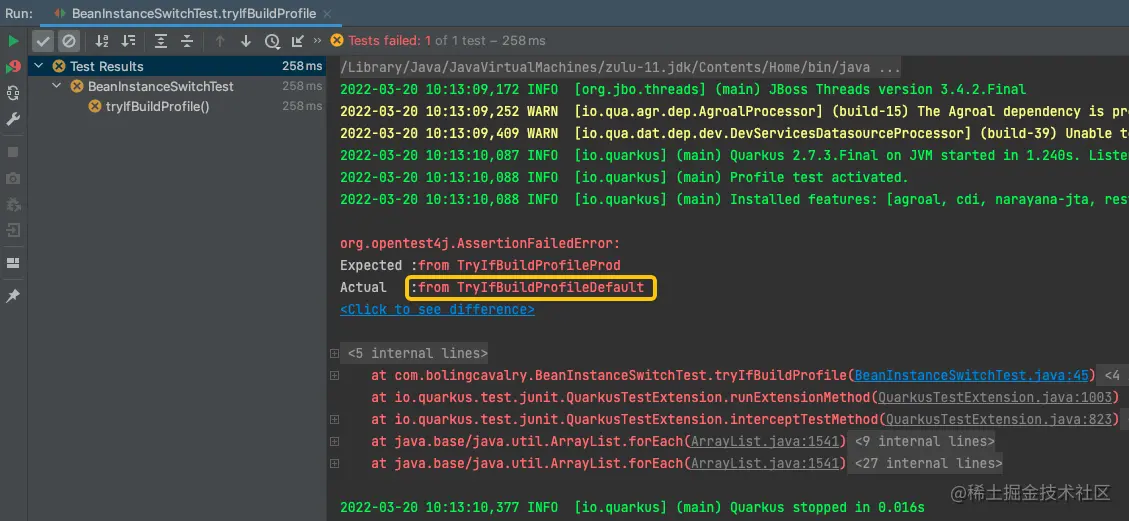1129x521 pixels.
Task: Click Expected from TryIfBuildProfileProd line
Action: coord(480,266)
